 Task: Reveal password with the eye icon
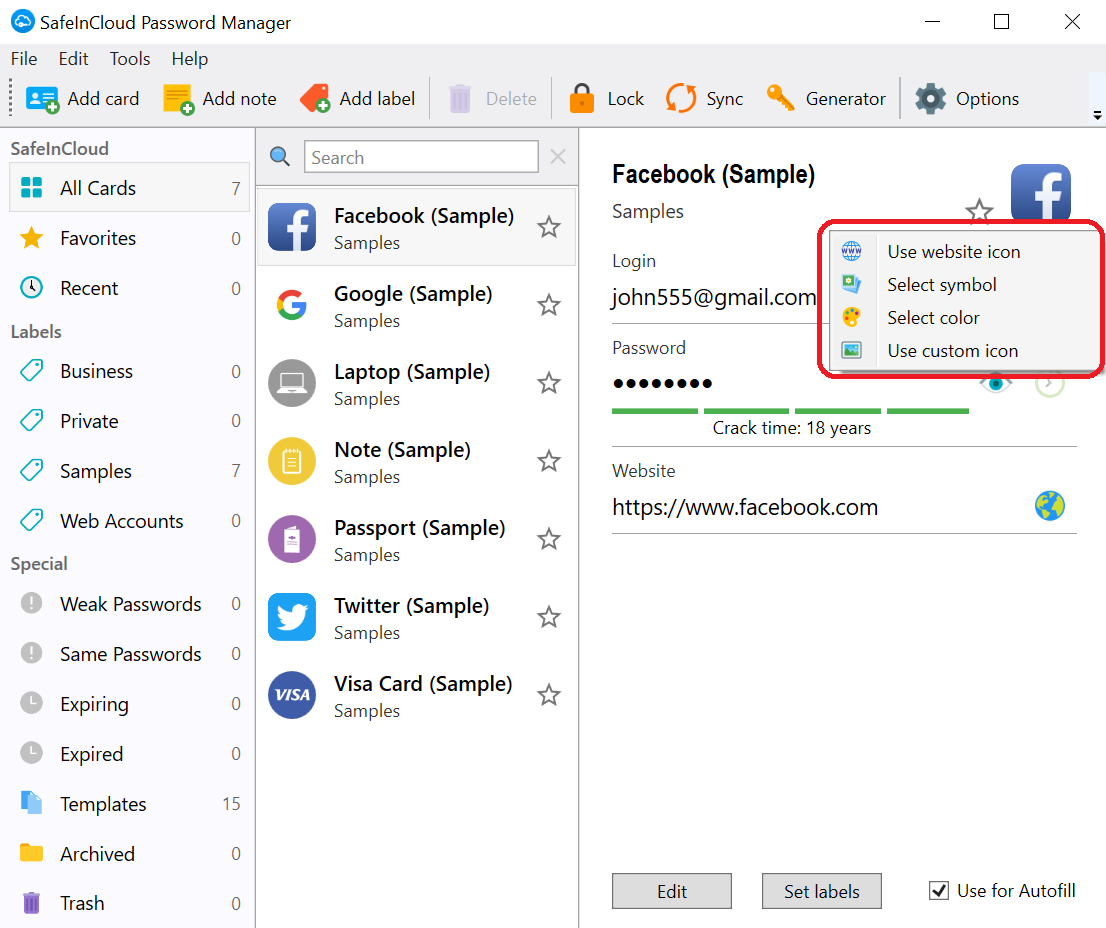(995, 383)
